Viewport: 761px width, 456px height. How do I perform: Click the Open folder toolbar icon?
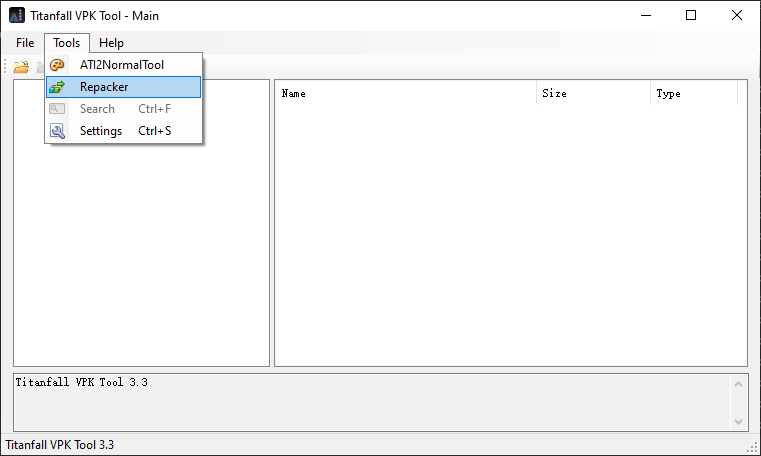point(21,67)
